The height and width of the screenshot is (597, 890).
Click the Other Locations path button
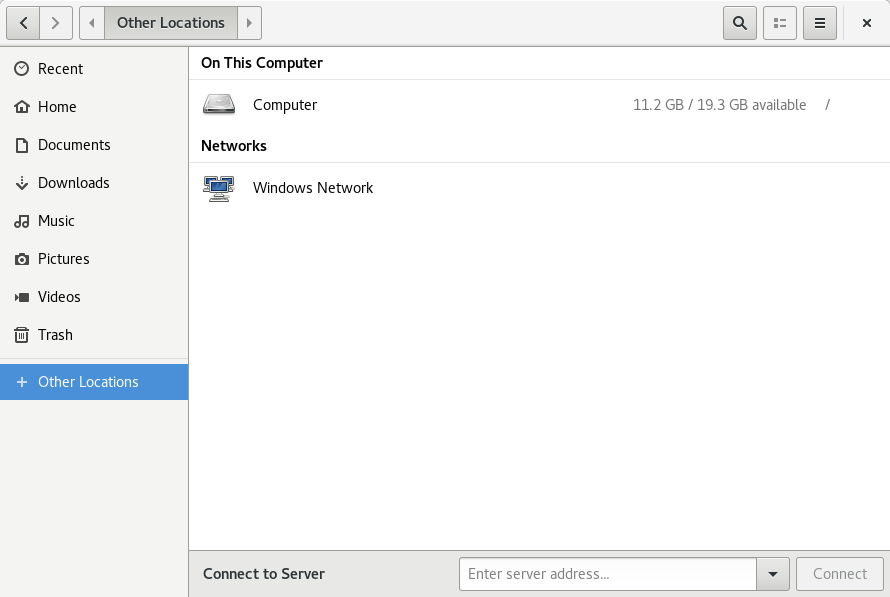click(171, 23)
